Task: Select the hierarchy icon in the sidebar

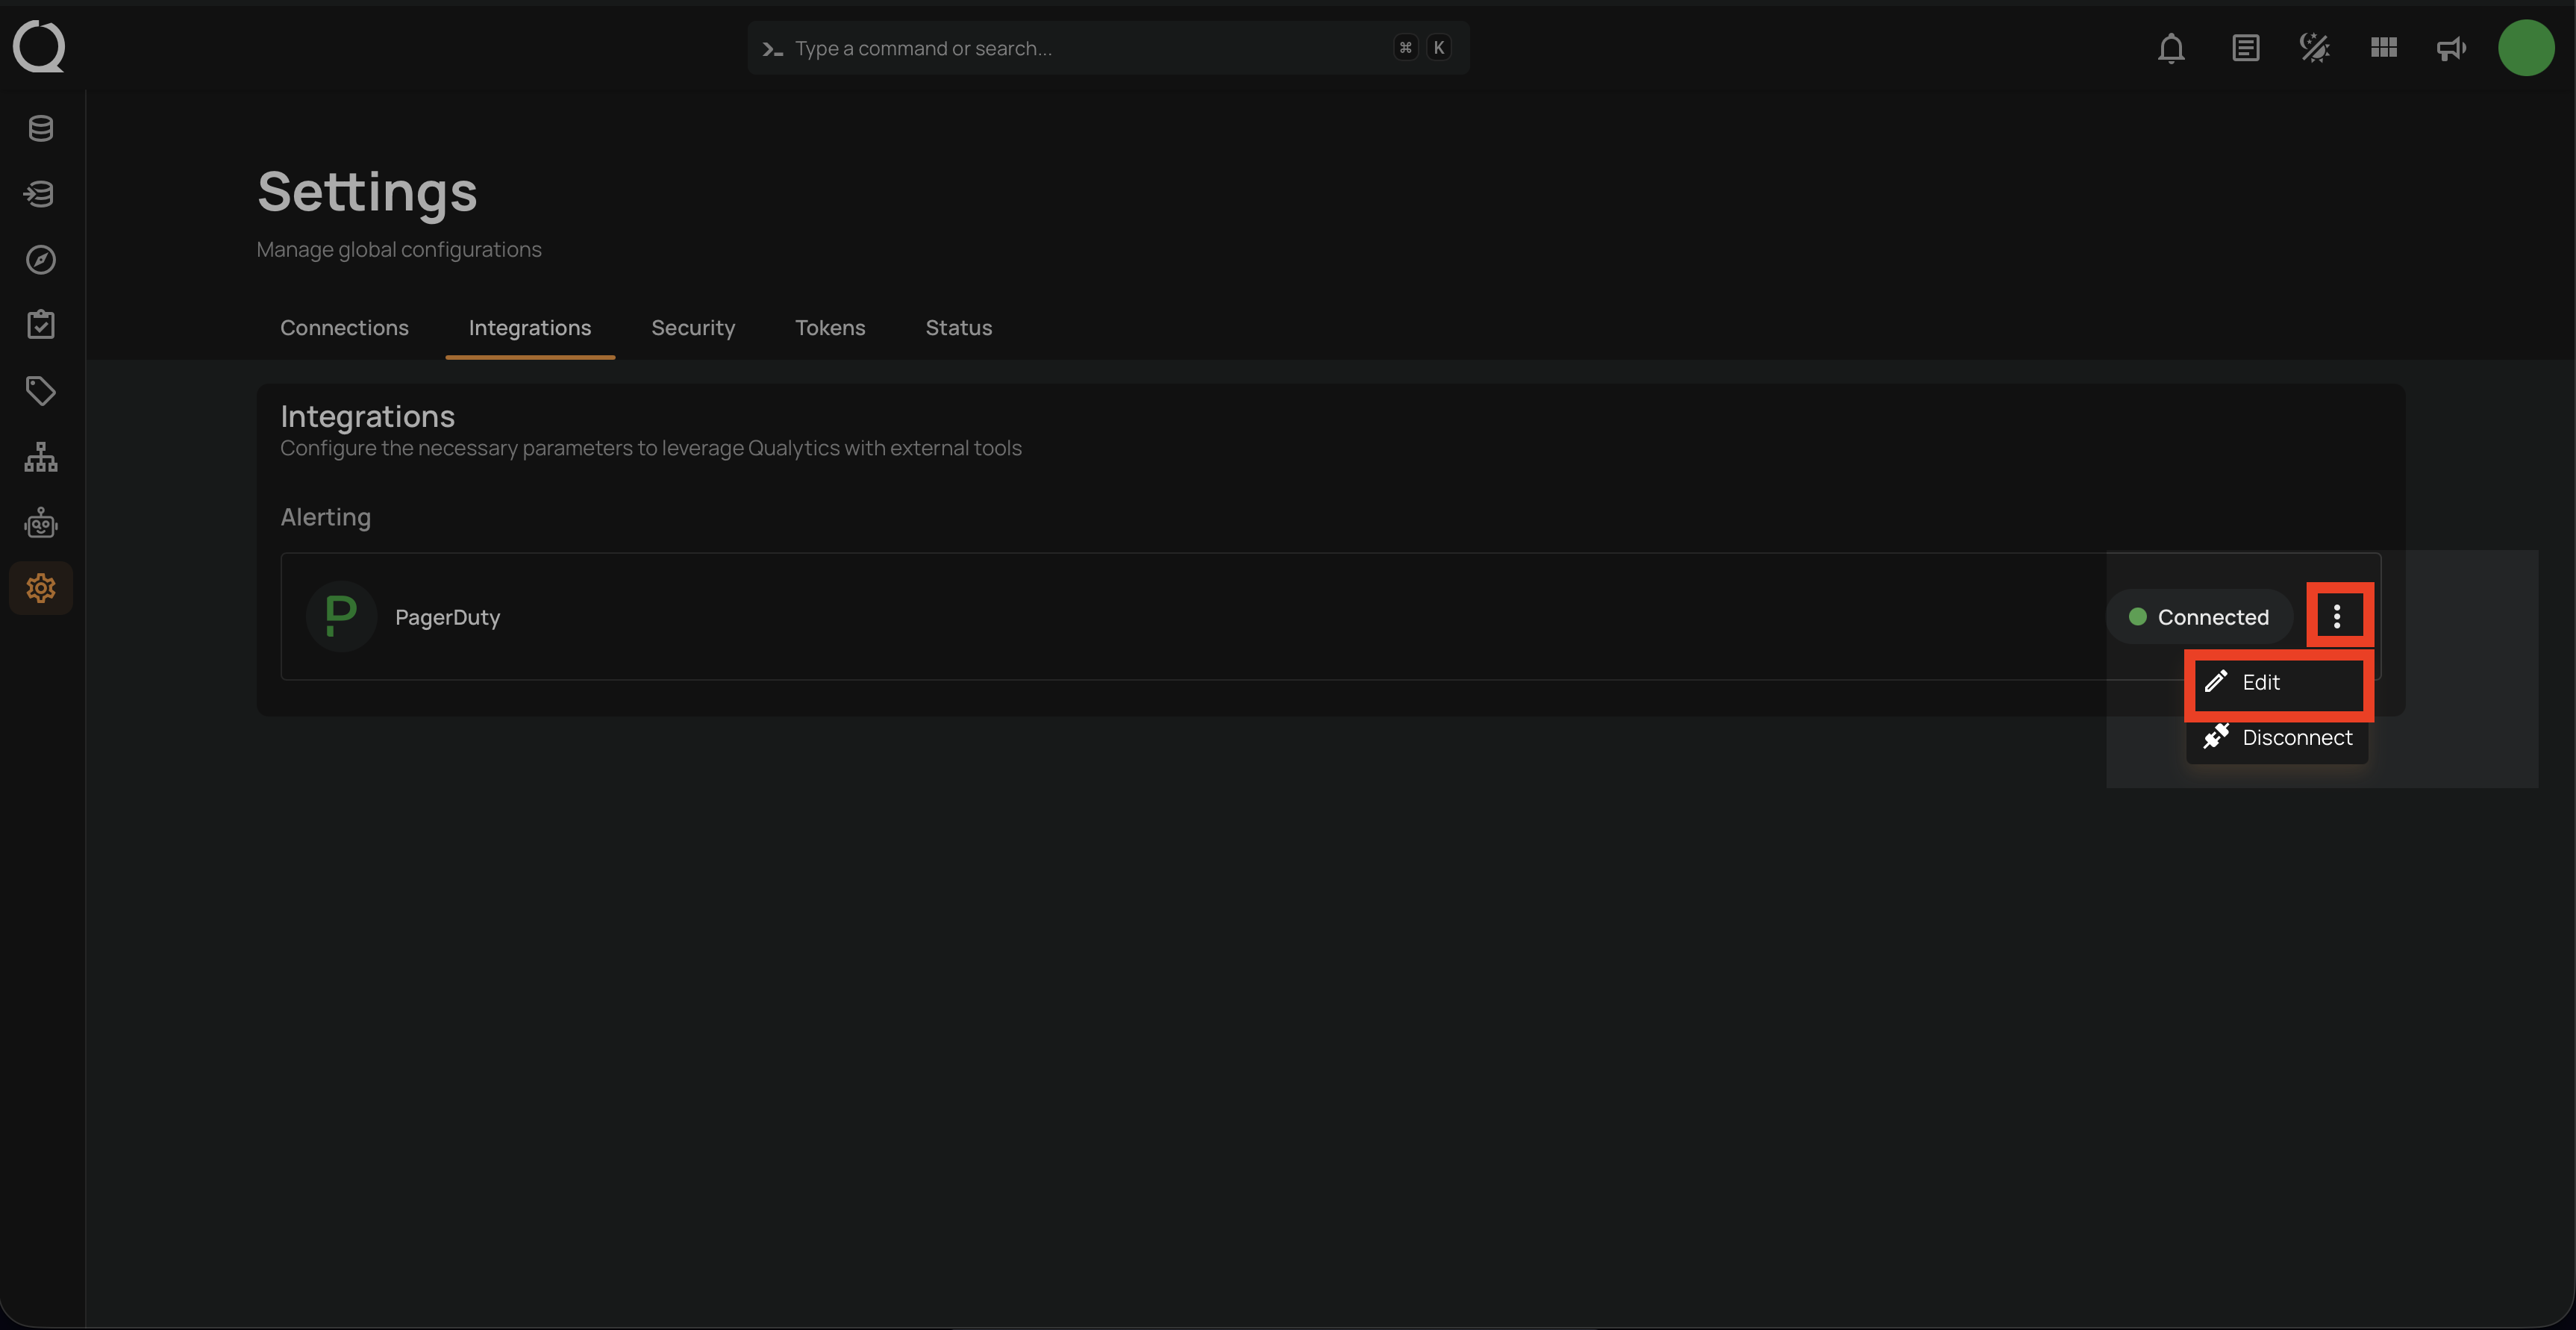Action: click(40, 457)
